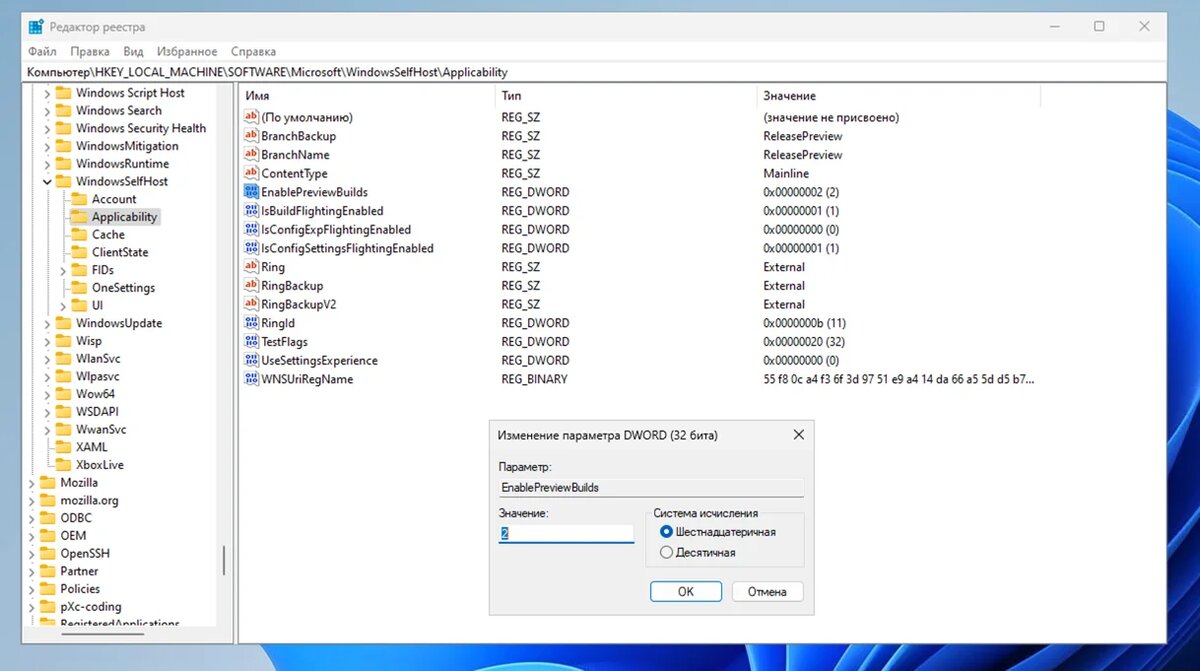Expand the Windows Search tree node

coord(47,111)
